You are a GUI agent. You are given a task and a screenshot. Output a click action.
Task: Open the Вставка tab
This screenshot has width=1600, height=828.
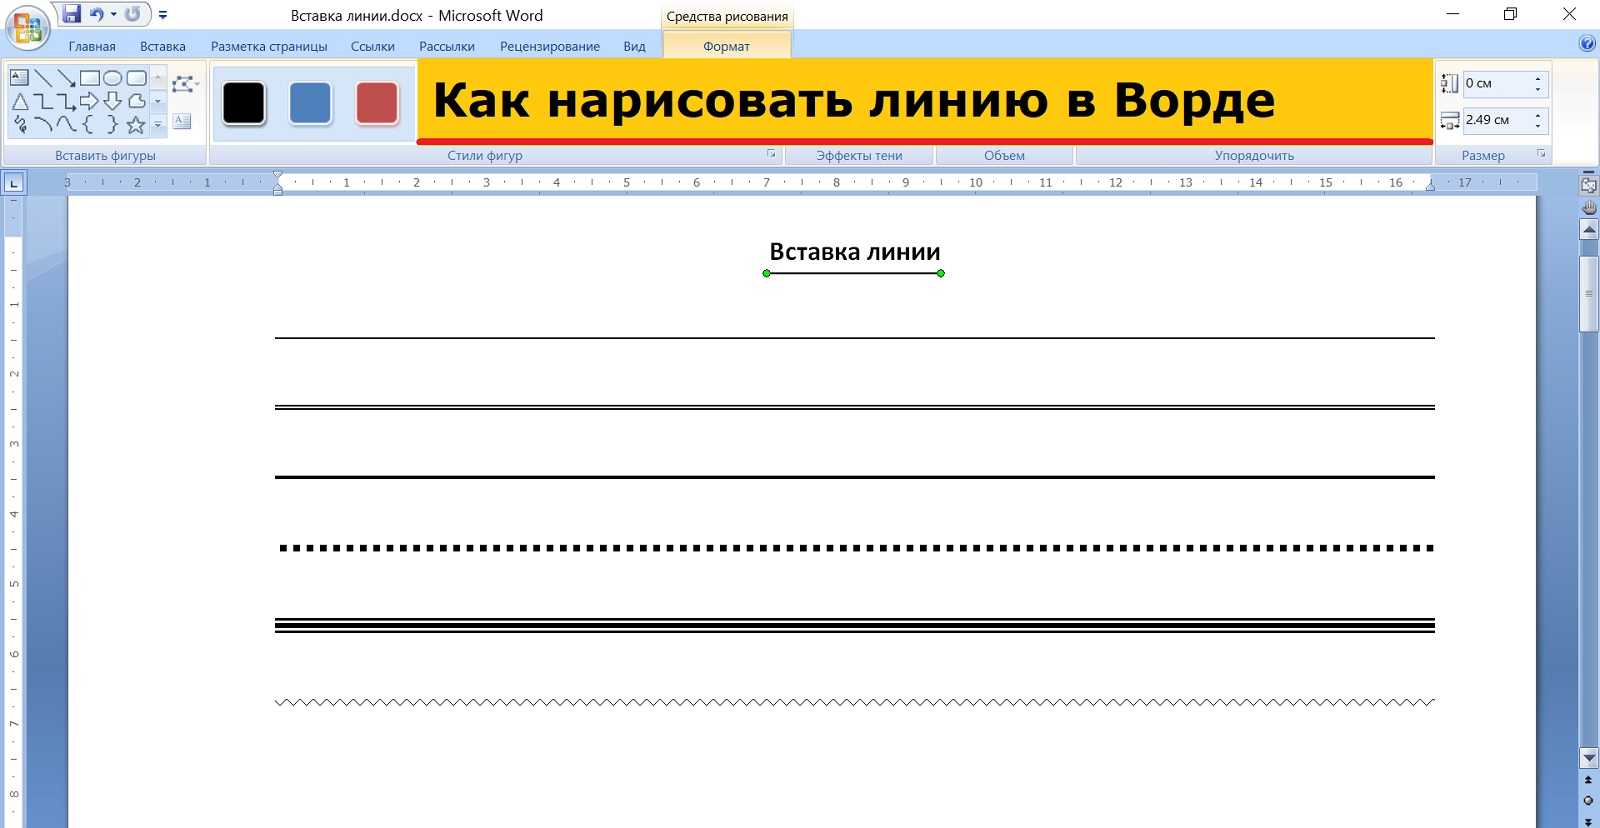[x=163, y=46]
